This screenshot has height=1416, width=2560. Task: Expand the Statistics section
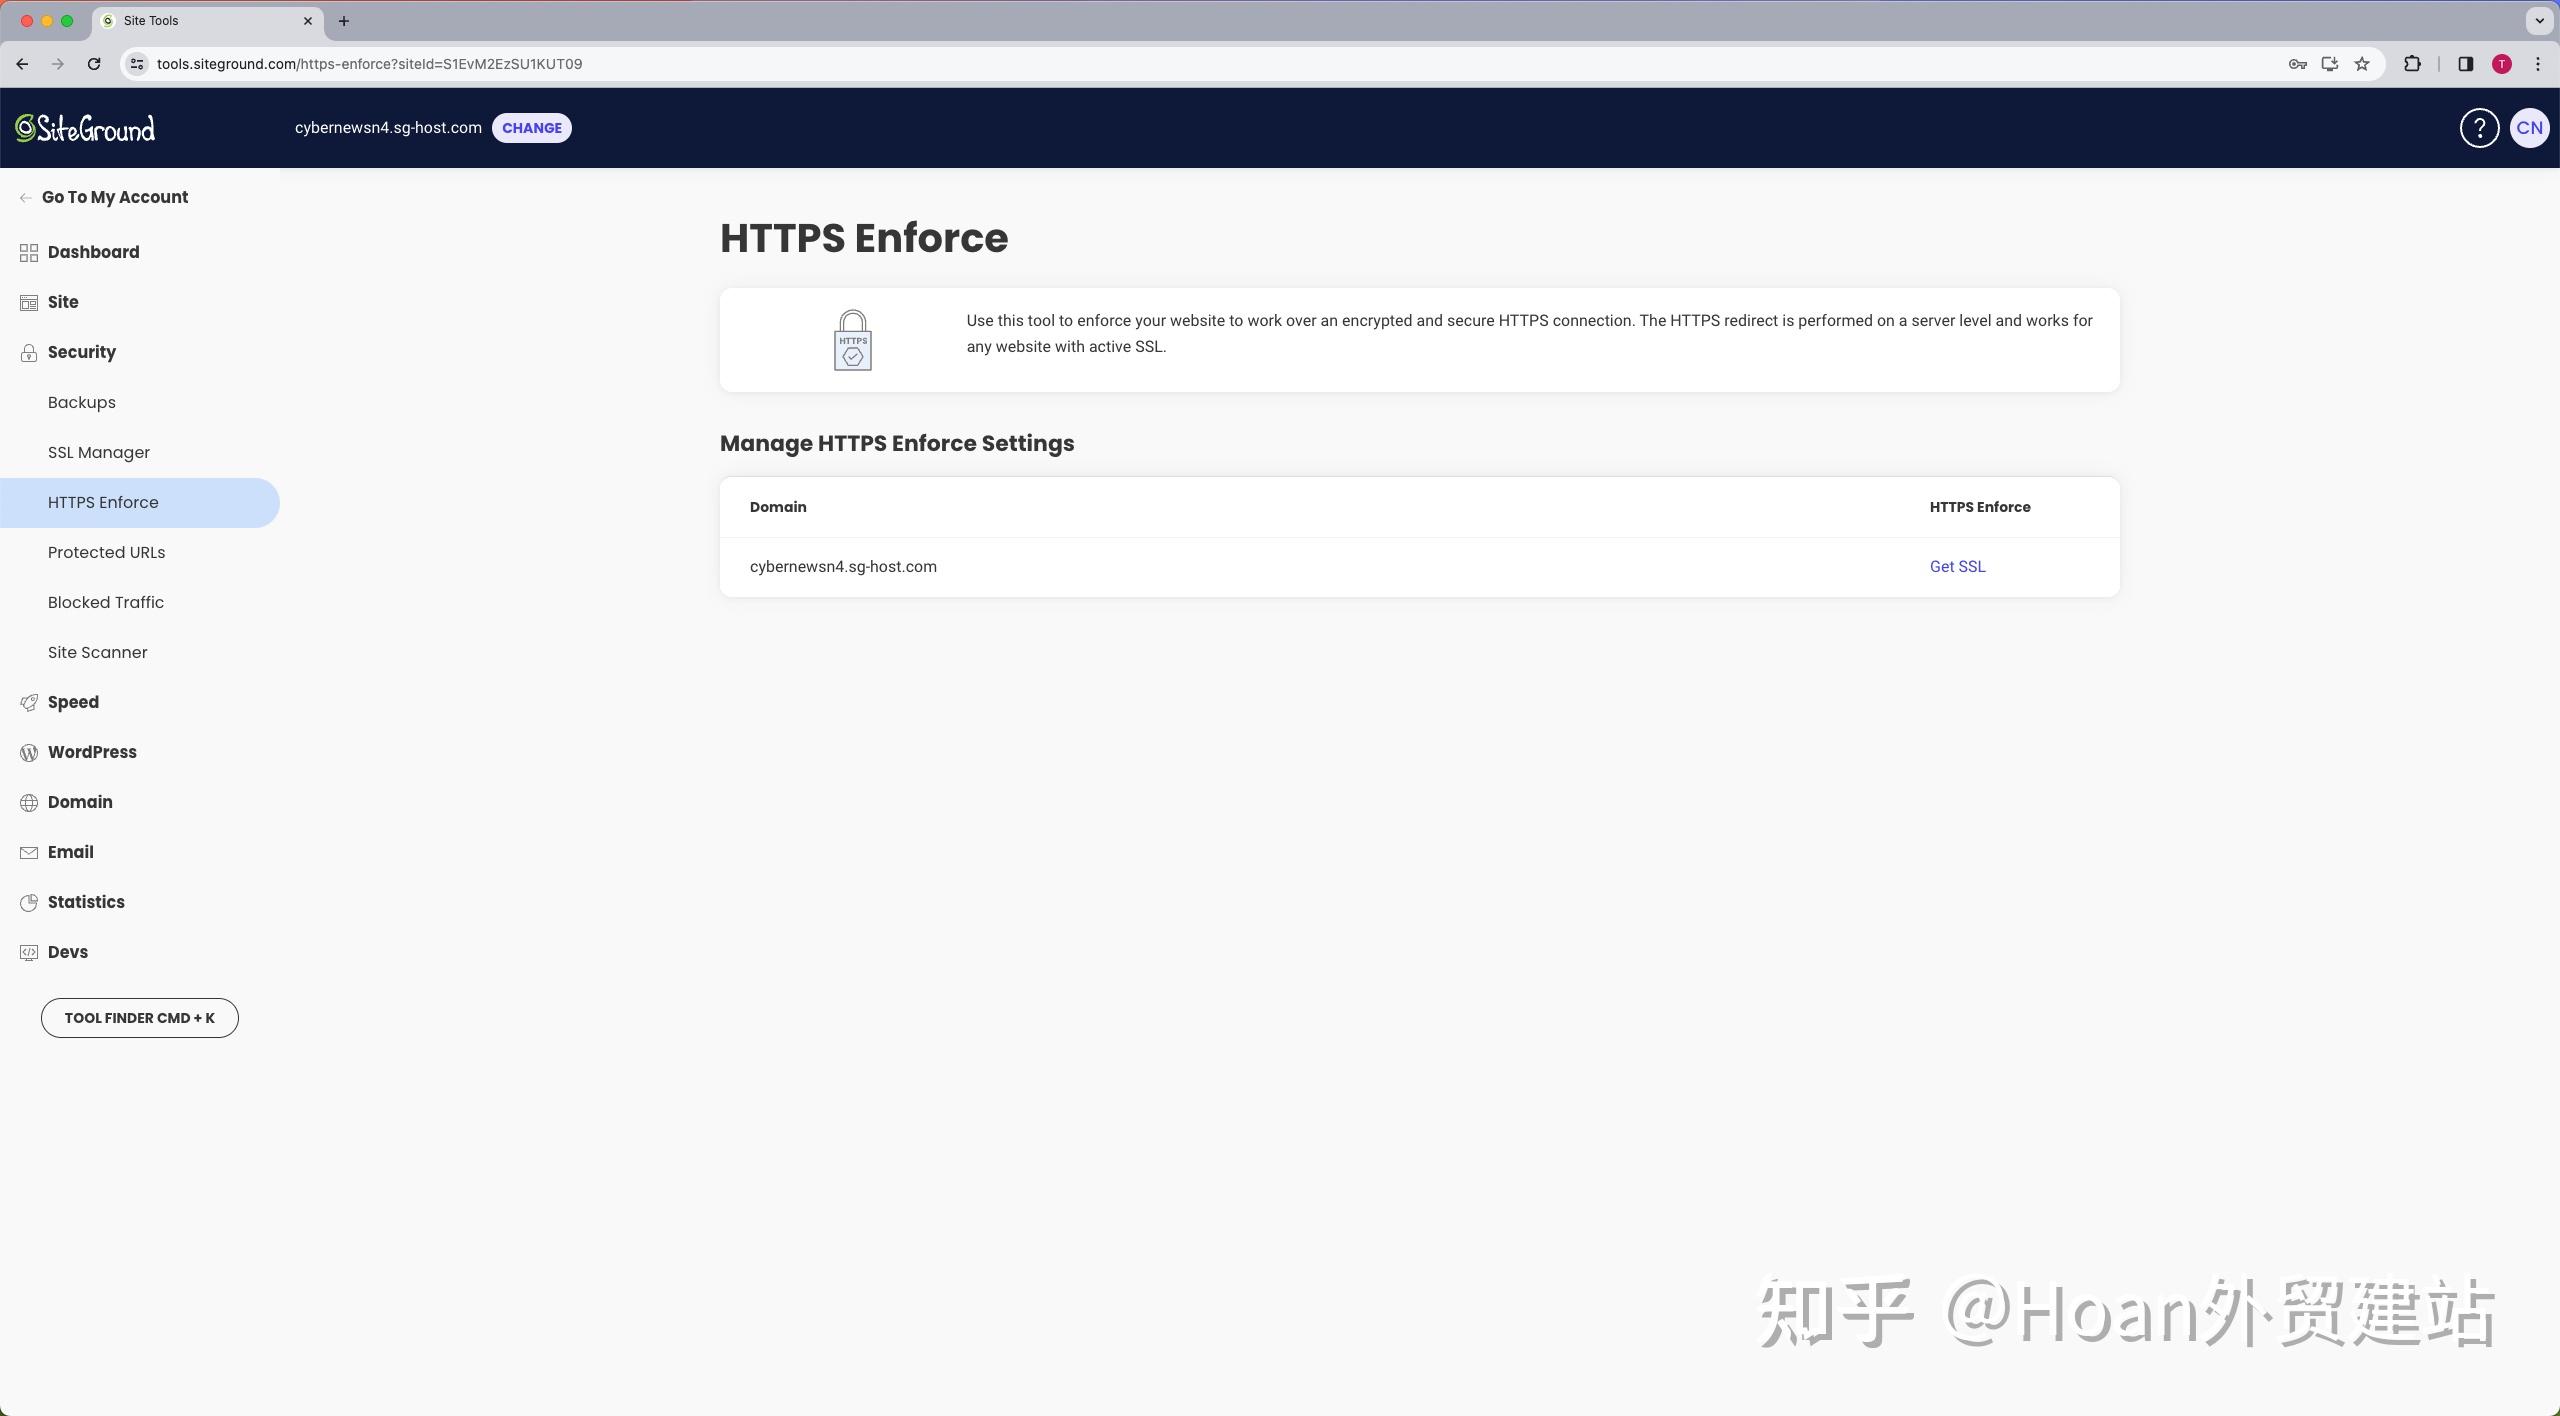[x=86, y=901]
